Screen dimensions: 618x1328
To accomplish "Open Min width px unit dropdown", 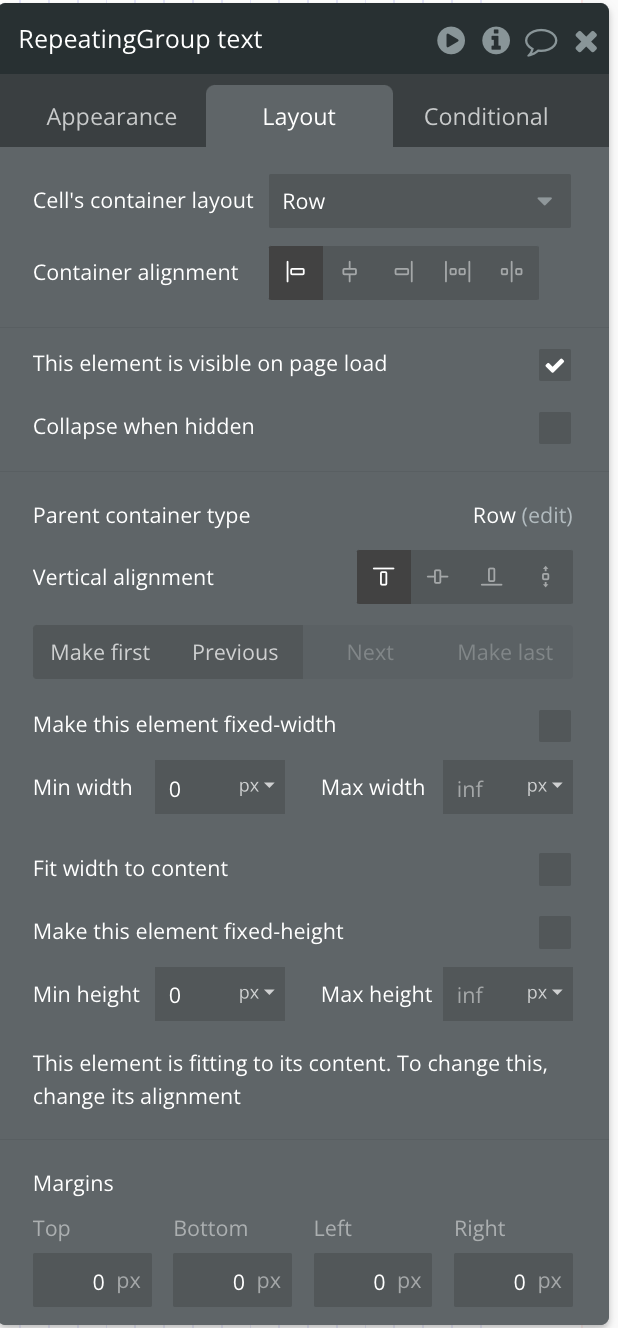I will [261, 787].
